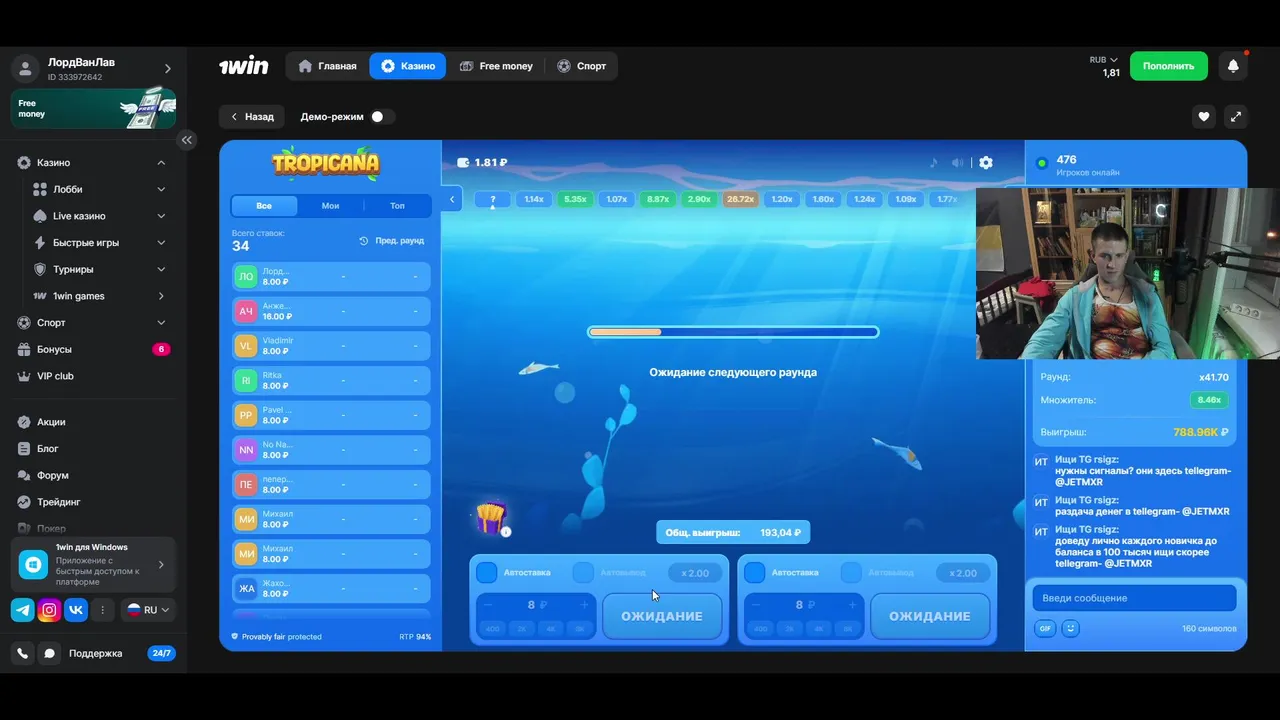The width and height of the screenshot is (1280, 720).
Task: Open GIF picker in chat
Action: pyautogui.click(x=1045, y=628)
